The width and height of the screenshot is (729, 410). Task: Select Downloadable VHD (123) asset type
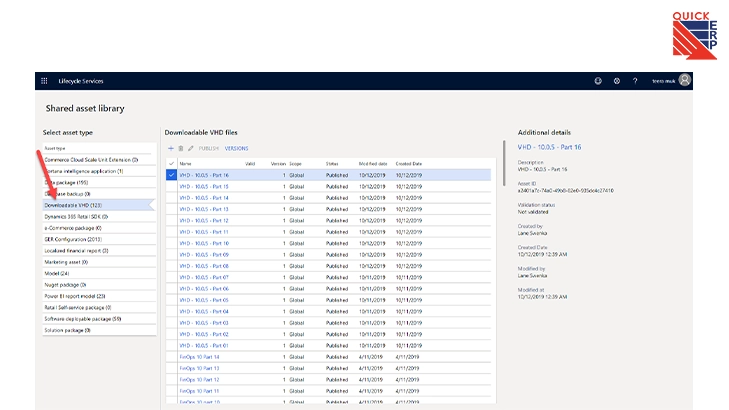coord(98,205)
